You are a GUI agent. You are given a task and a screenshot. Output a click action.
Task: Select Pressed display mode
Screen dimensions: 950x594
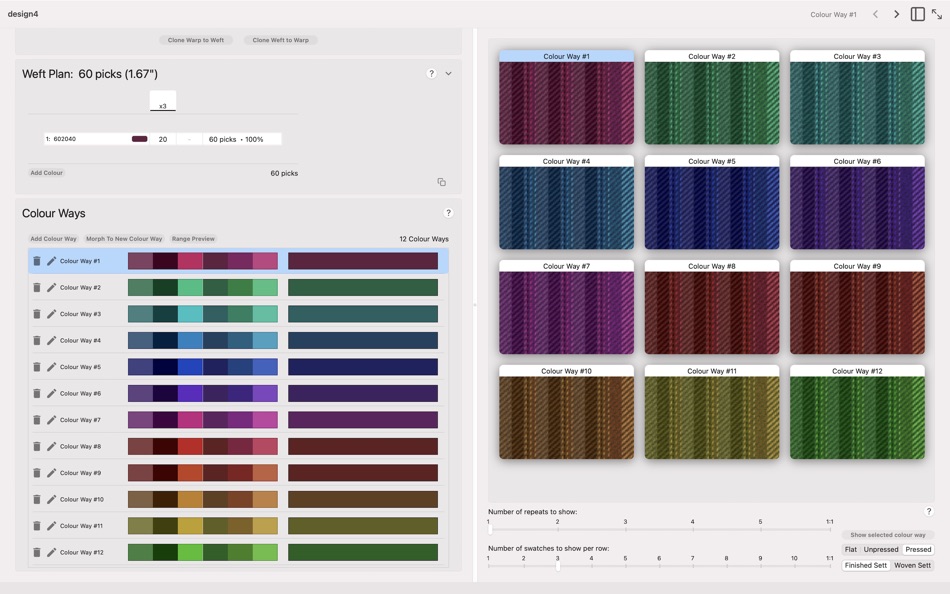tap(918, 550)
